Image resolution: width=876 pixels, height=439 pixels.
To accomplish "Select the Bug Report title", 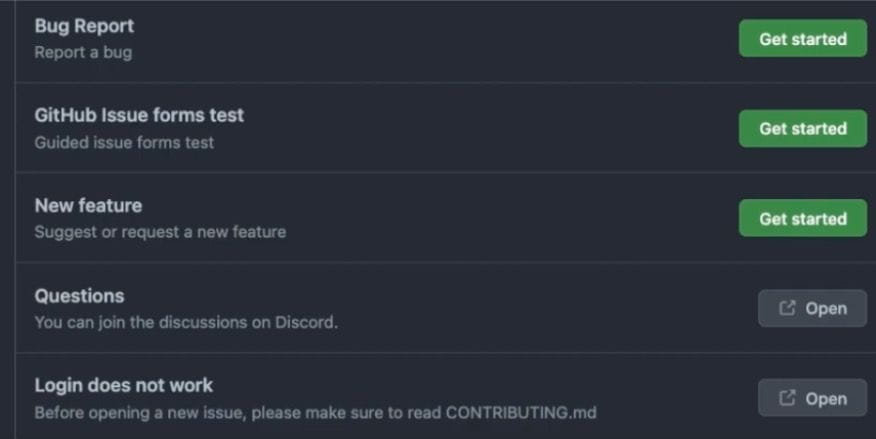I will (x=84, y=26).
